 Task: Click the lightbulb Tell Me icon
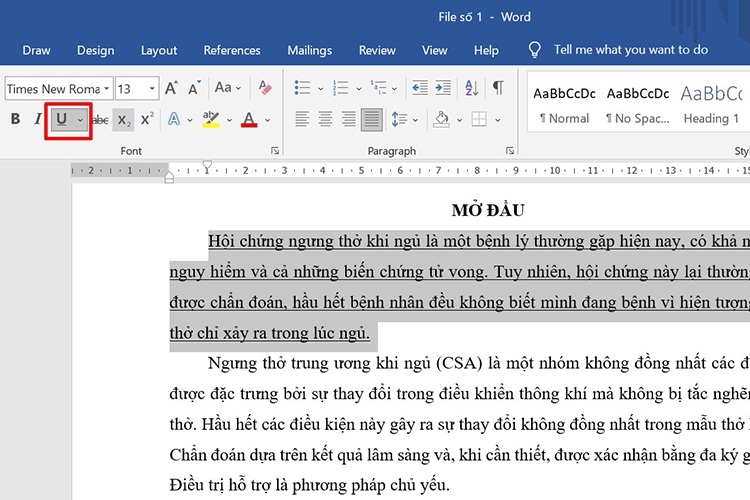(x=534, y=50)
